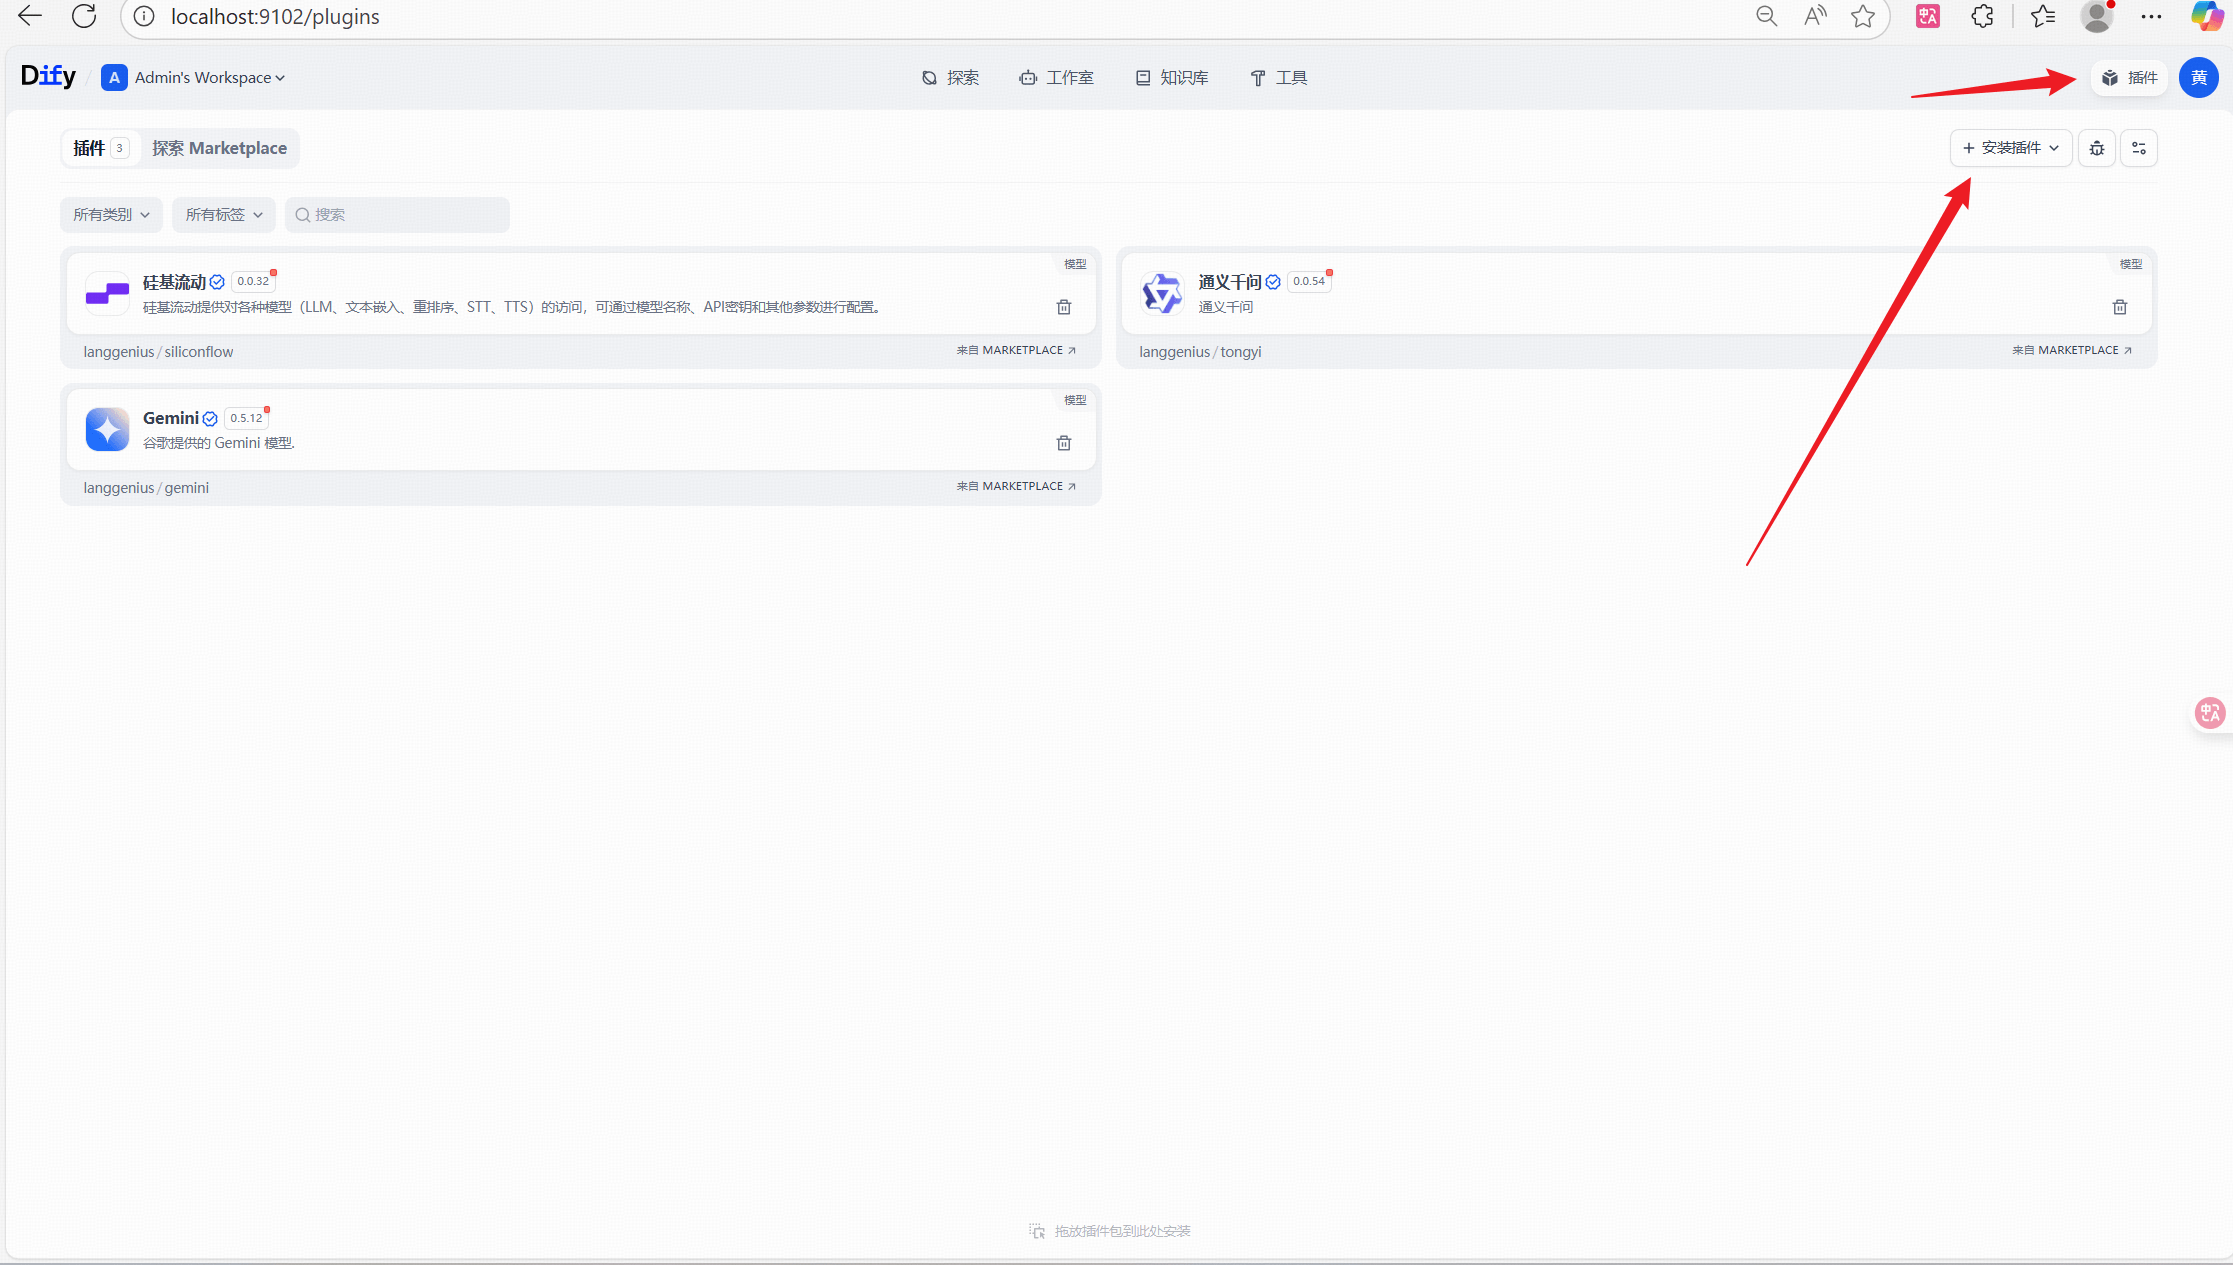2233x1265 pixels.
Task: Click the trash icon for 通义千问 plugin
Action: tap(2119, 307)
